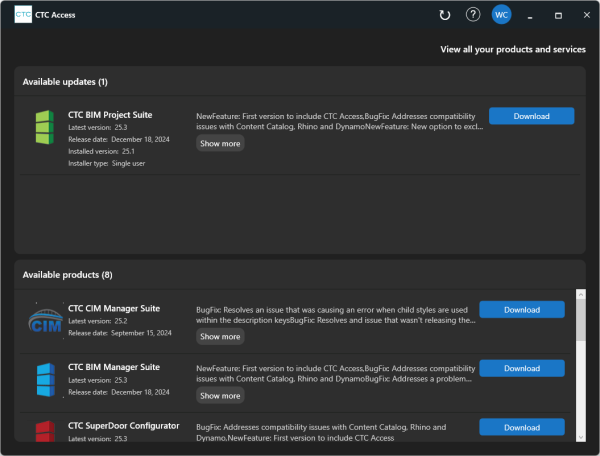Open View all your products and services

click(x=513, y=49)
